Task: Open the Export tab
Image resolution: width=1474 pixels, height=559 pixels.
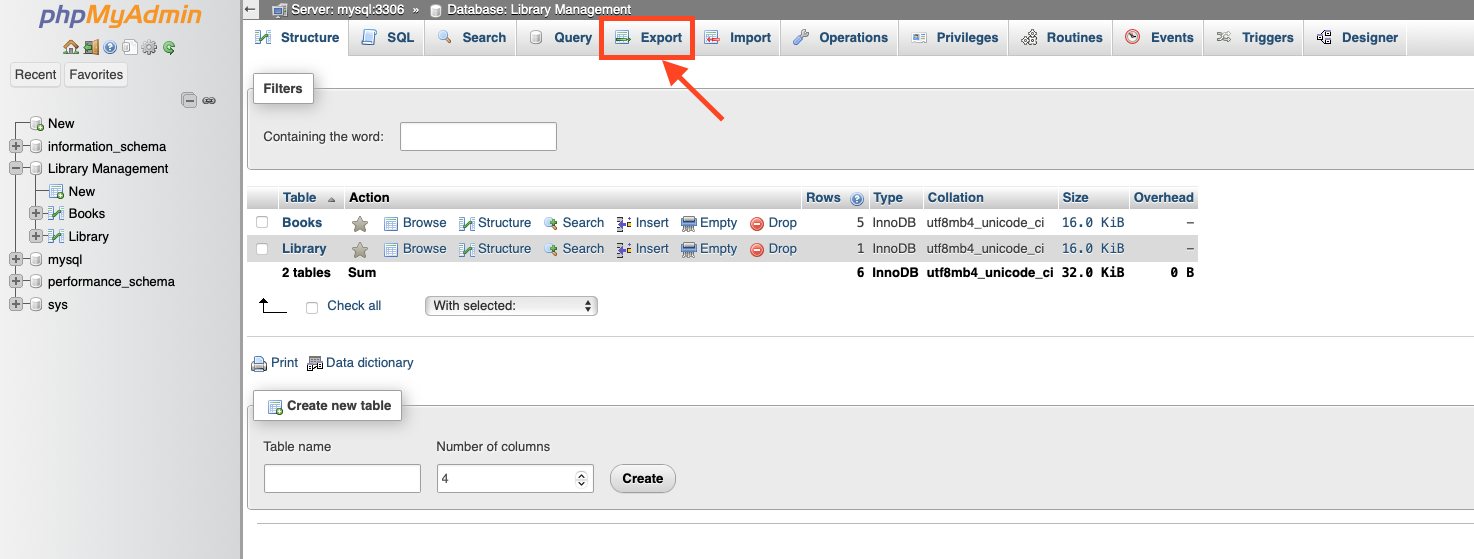Action: (648, 38)
